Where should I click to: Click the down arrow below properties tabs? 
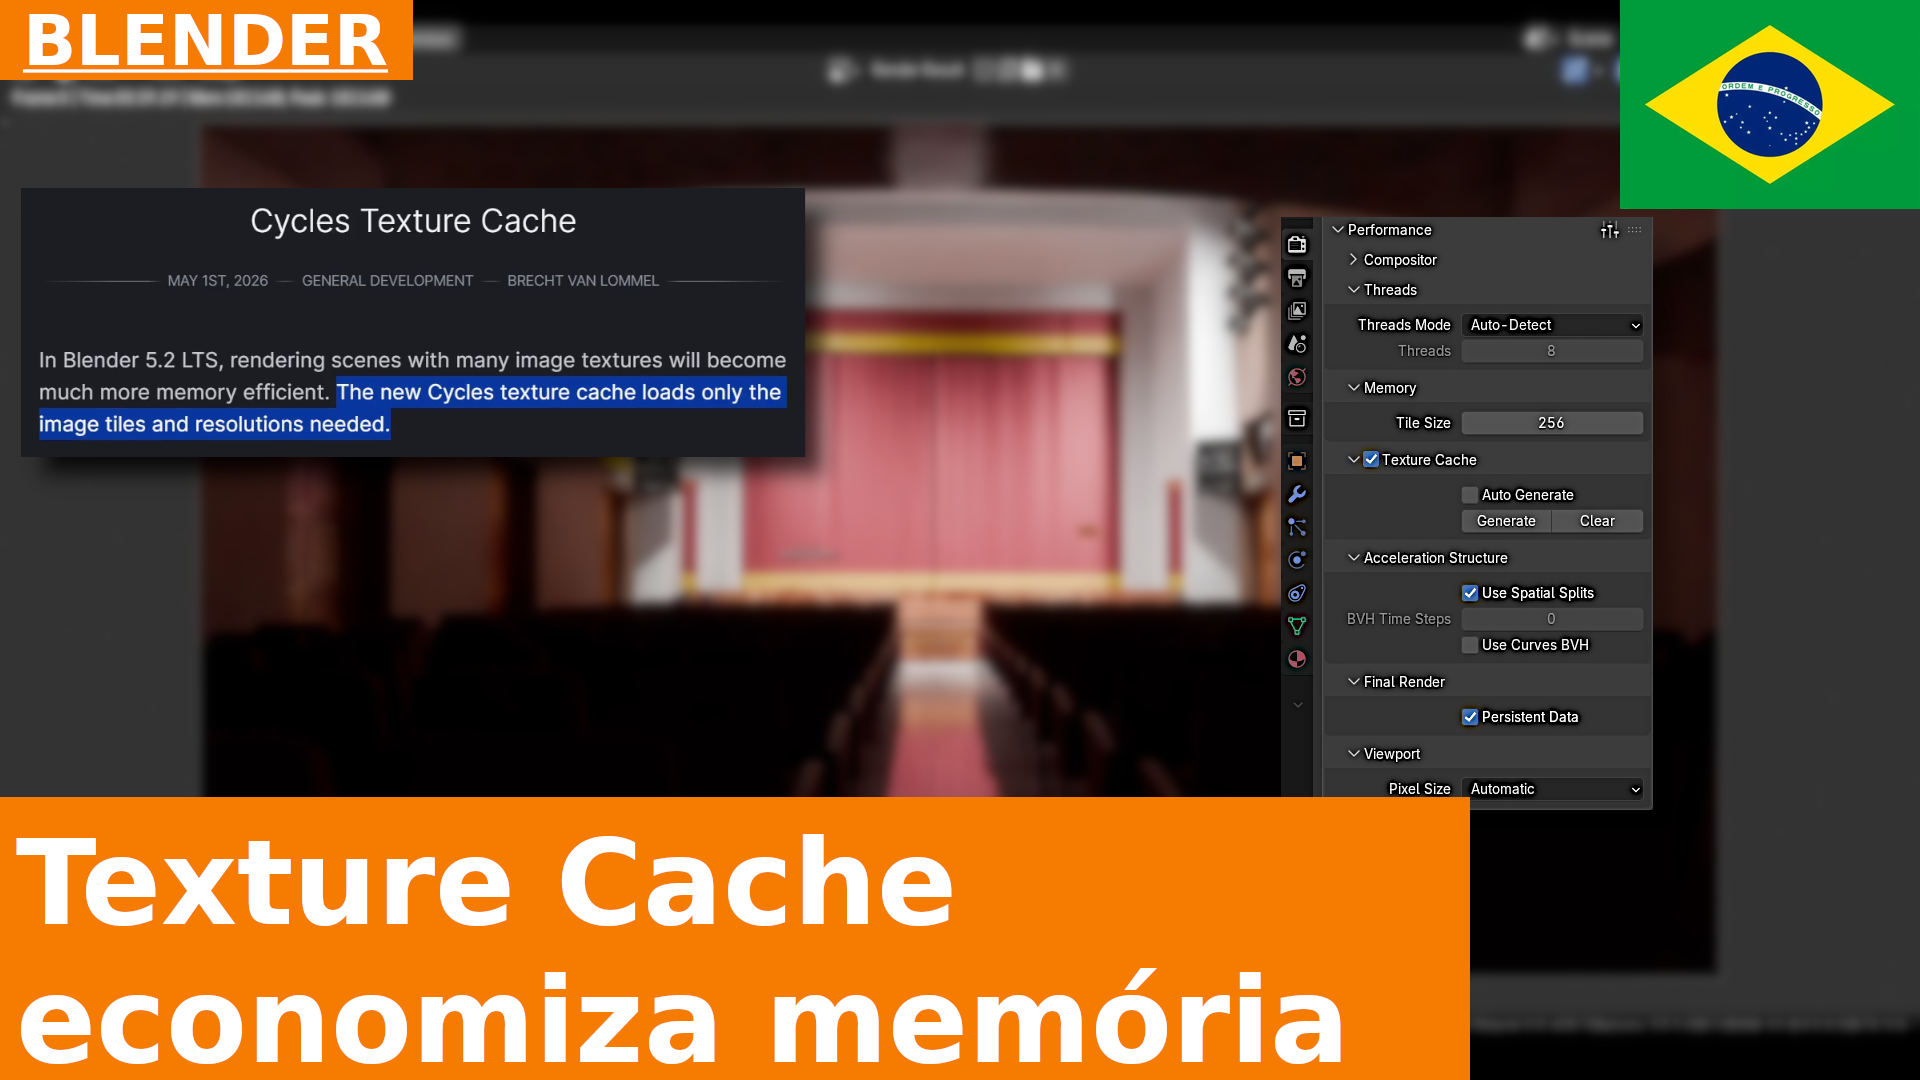pyautogui.click(x=1298, y=705)
